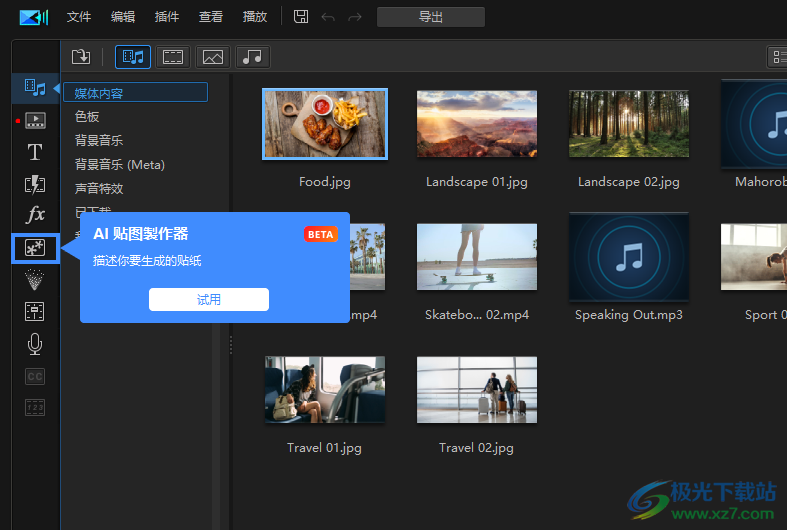
Task: Select the Skateboard 02.mp4 thumbnail
Action: click(477, 256)
